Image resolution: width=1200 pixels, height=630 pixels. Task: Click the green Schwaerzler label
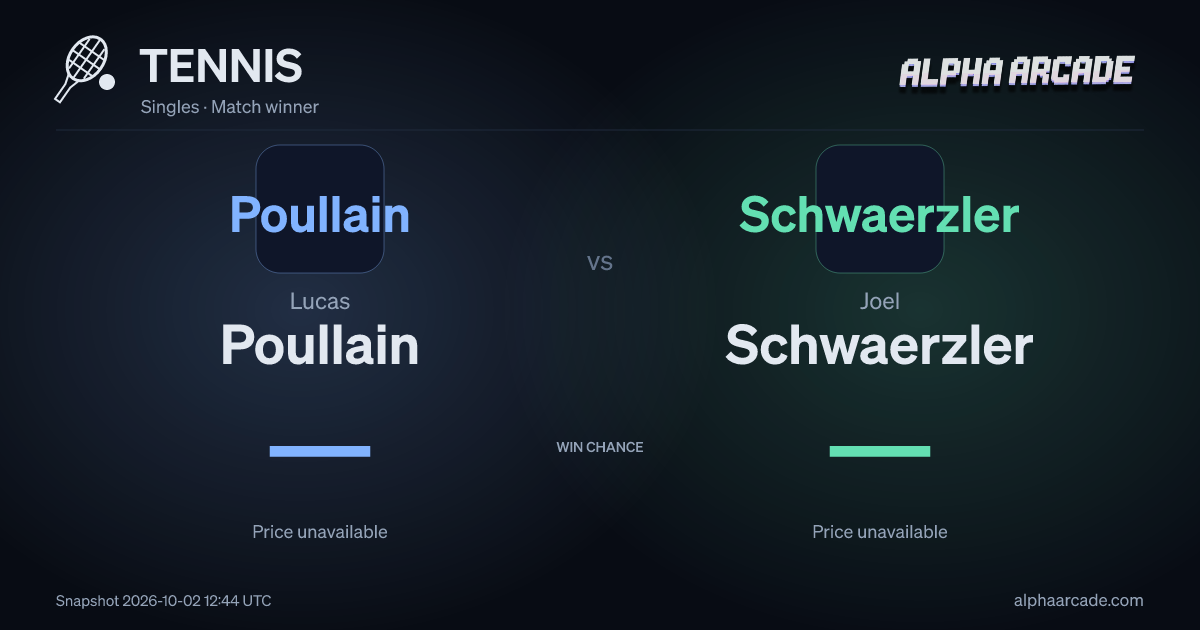[x=879, y=215]
